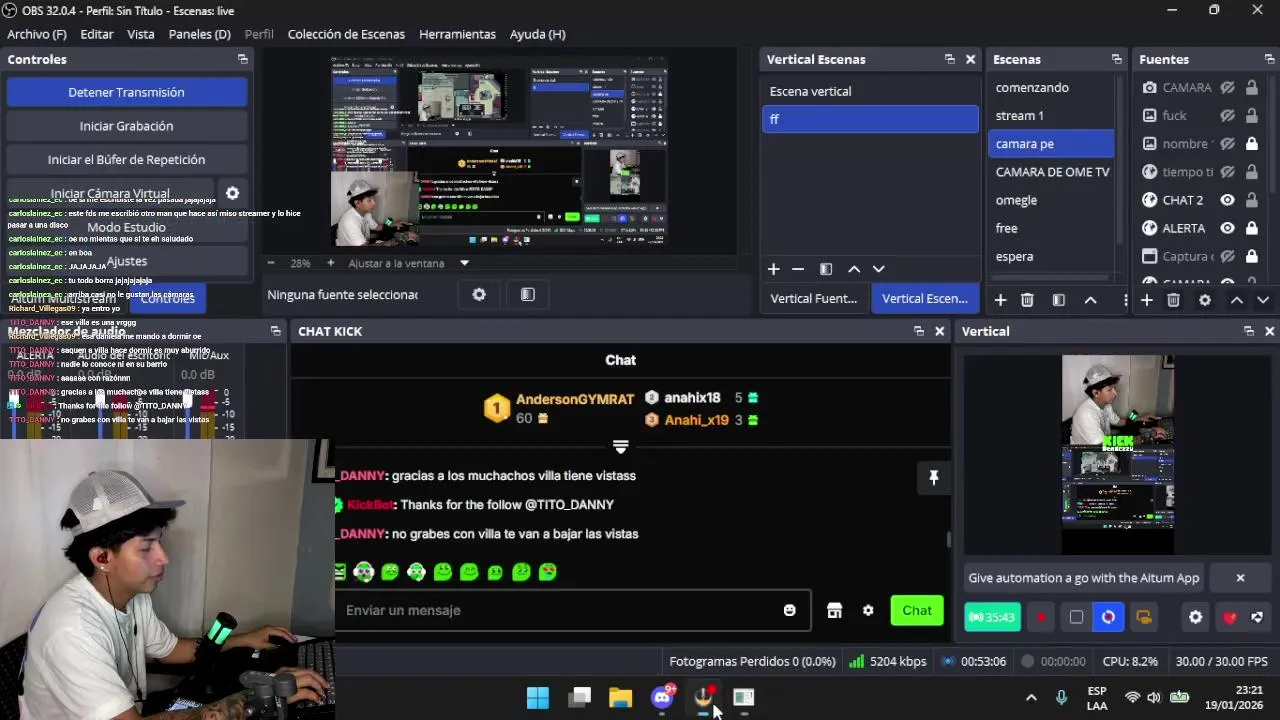This screenshot has width=1280, height=720.
Task: Remove the selected vertical scene with the minus icon
Action: pyautogui.click(x=798, y=269)
